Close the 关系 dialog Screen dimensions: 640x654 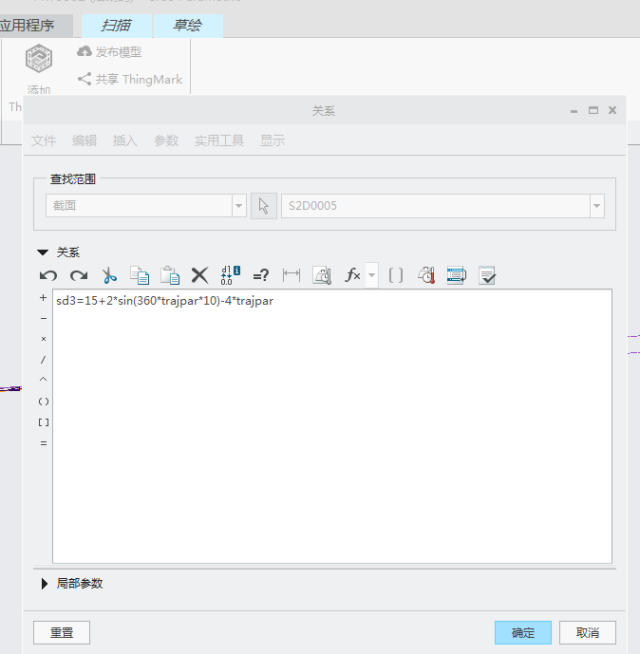612,110
